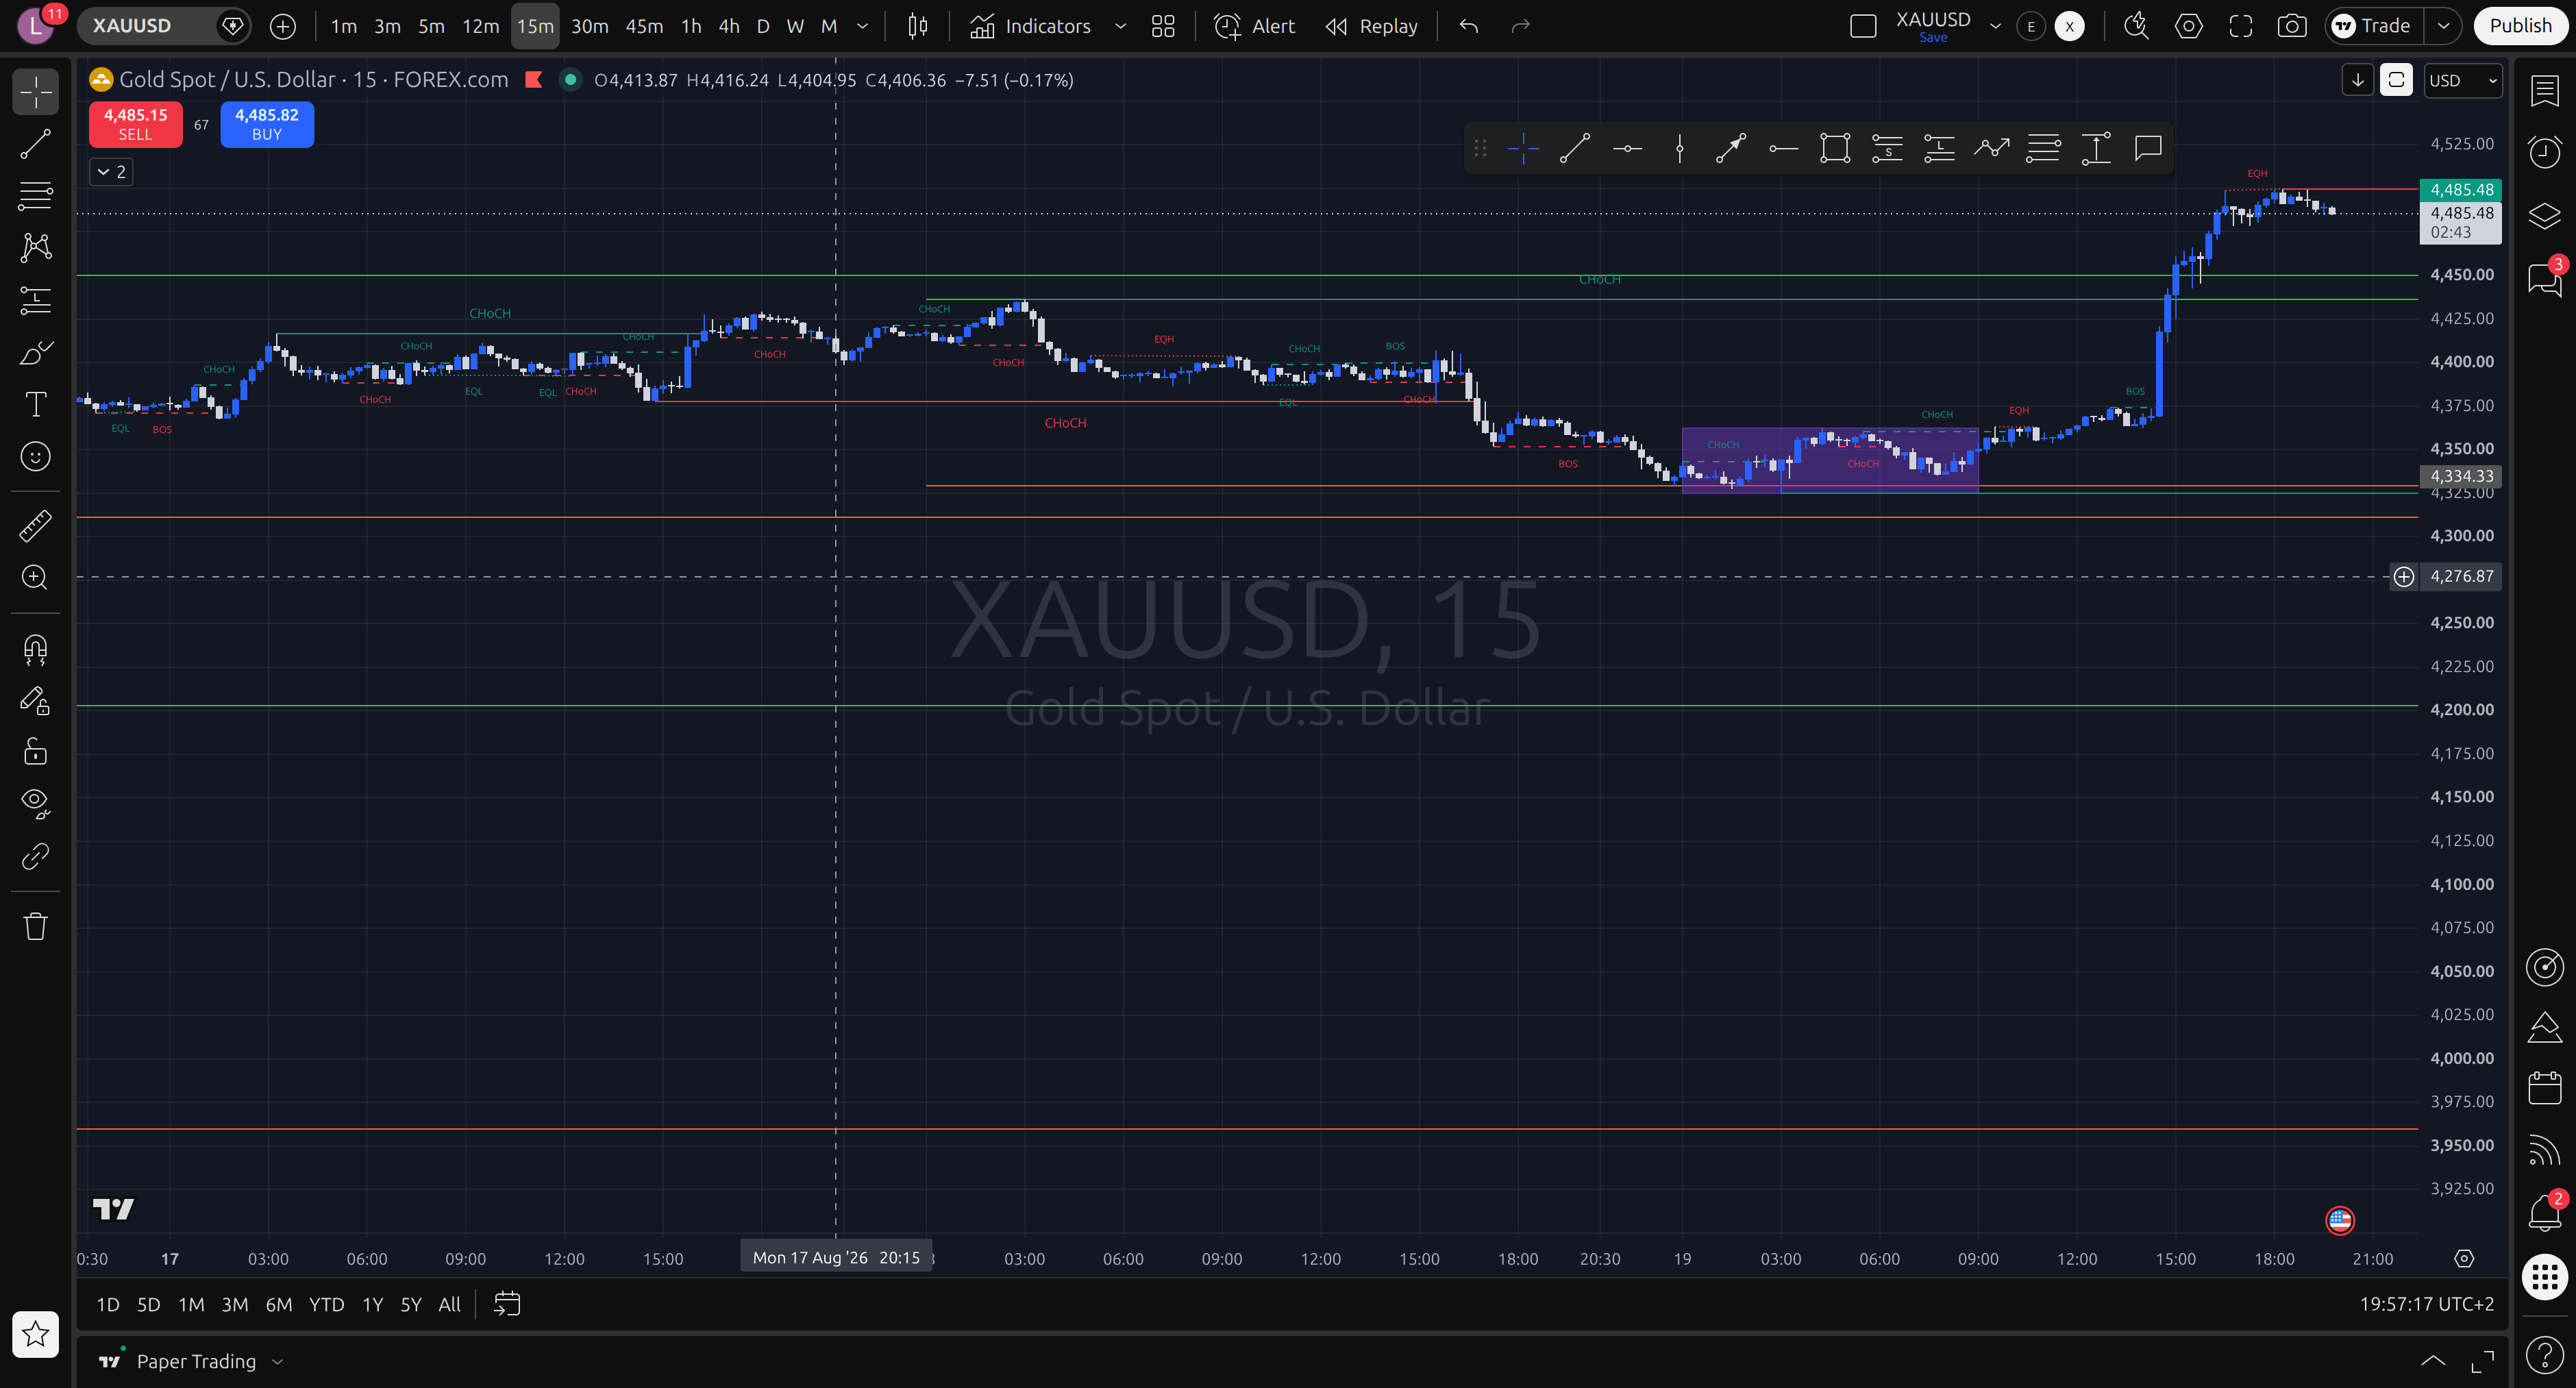
Task: Expand more timeframes dropdown chevron
Action: [862, 26]
